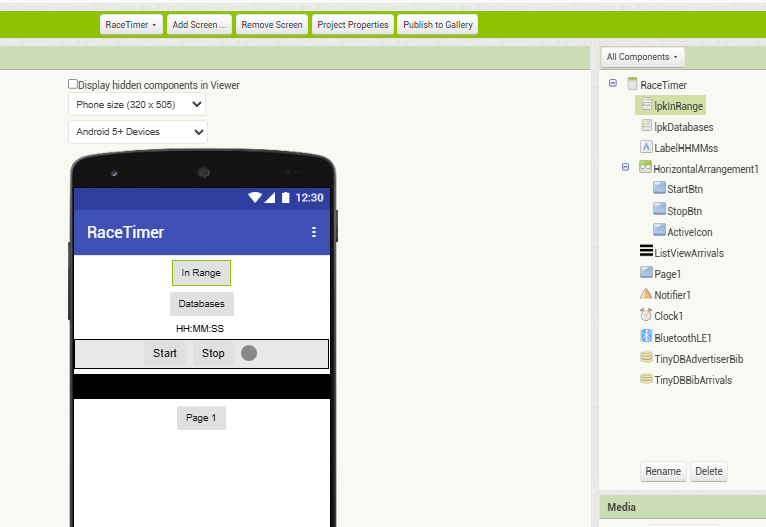This screenshot has width=766, height=527.
Task: Click the TinyDBAdvertiserBib database icon
Action: pyautogui.click(x=646, y=358)
